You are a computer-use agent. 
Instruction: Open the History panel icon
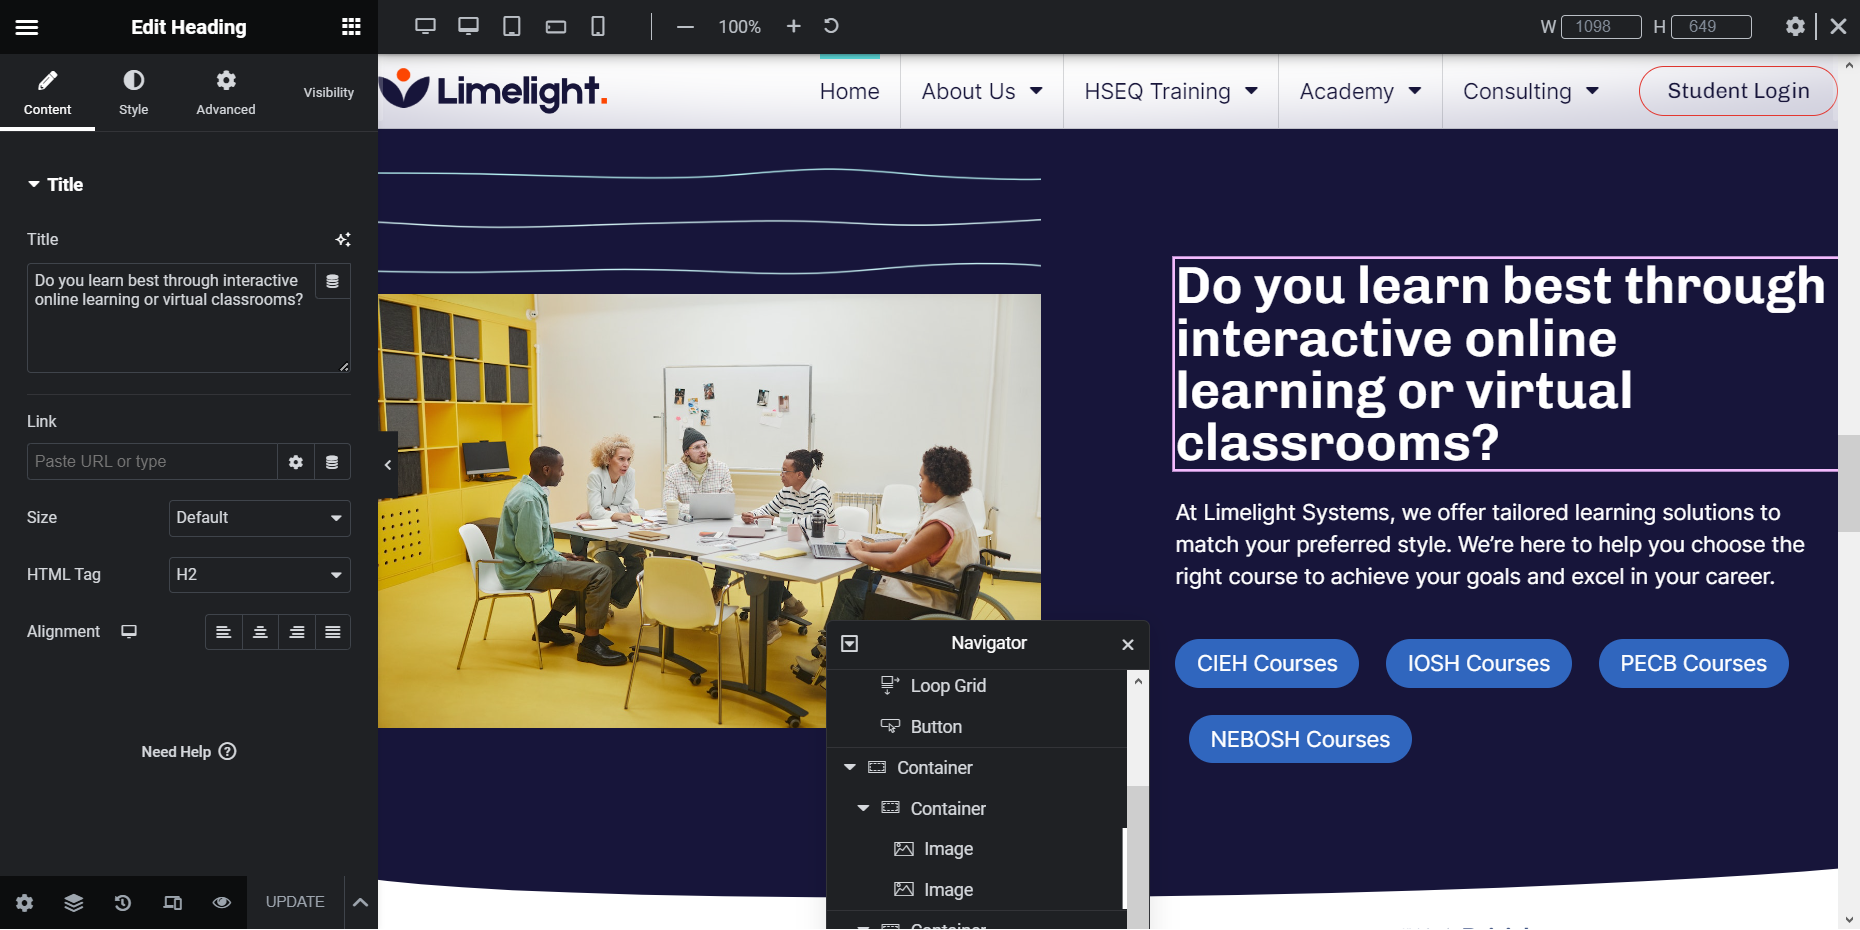123,903
